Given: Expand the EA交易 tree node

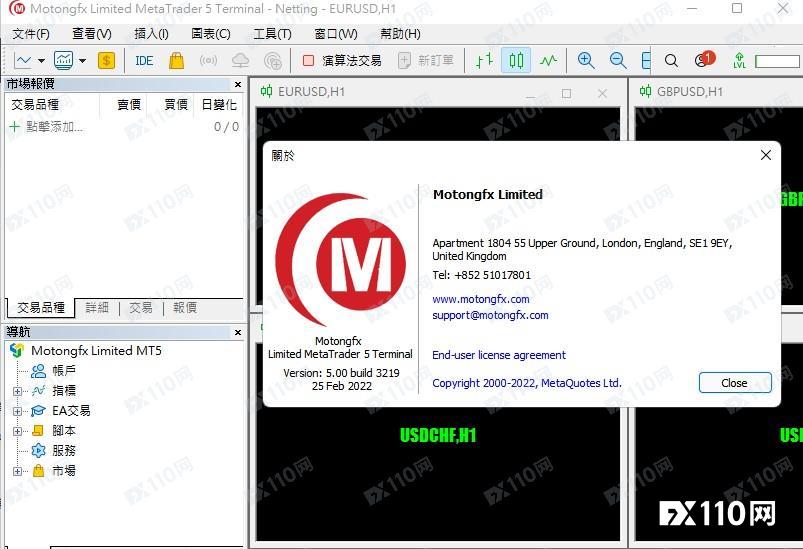Looking at the screenshot, I should [17, 411].
